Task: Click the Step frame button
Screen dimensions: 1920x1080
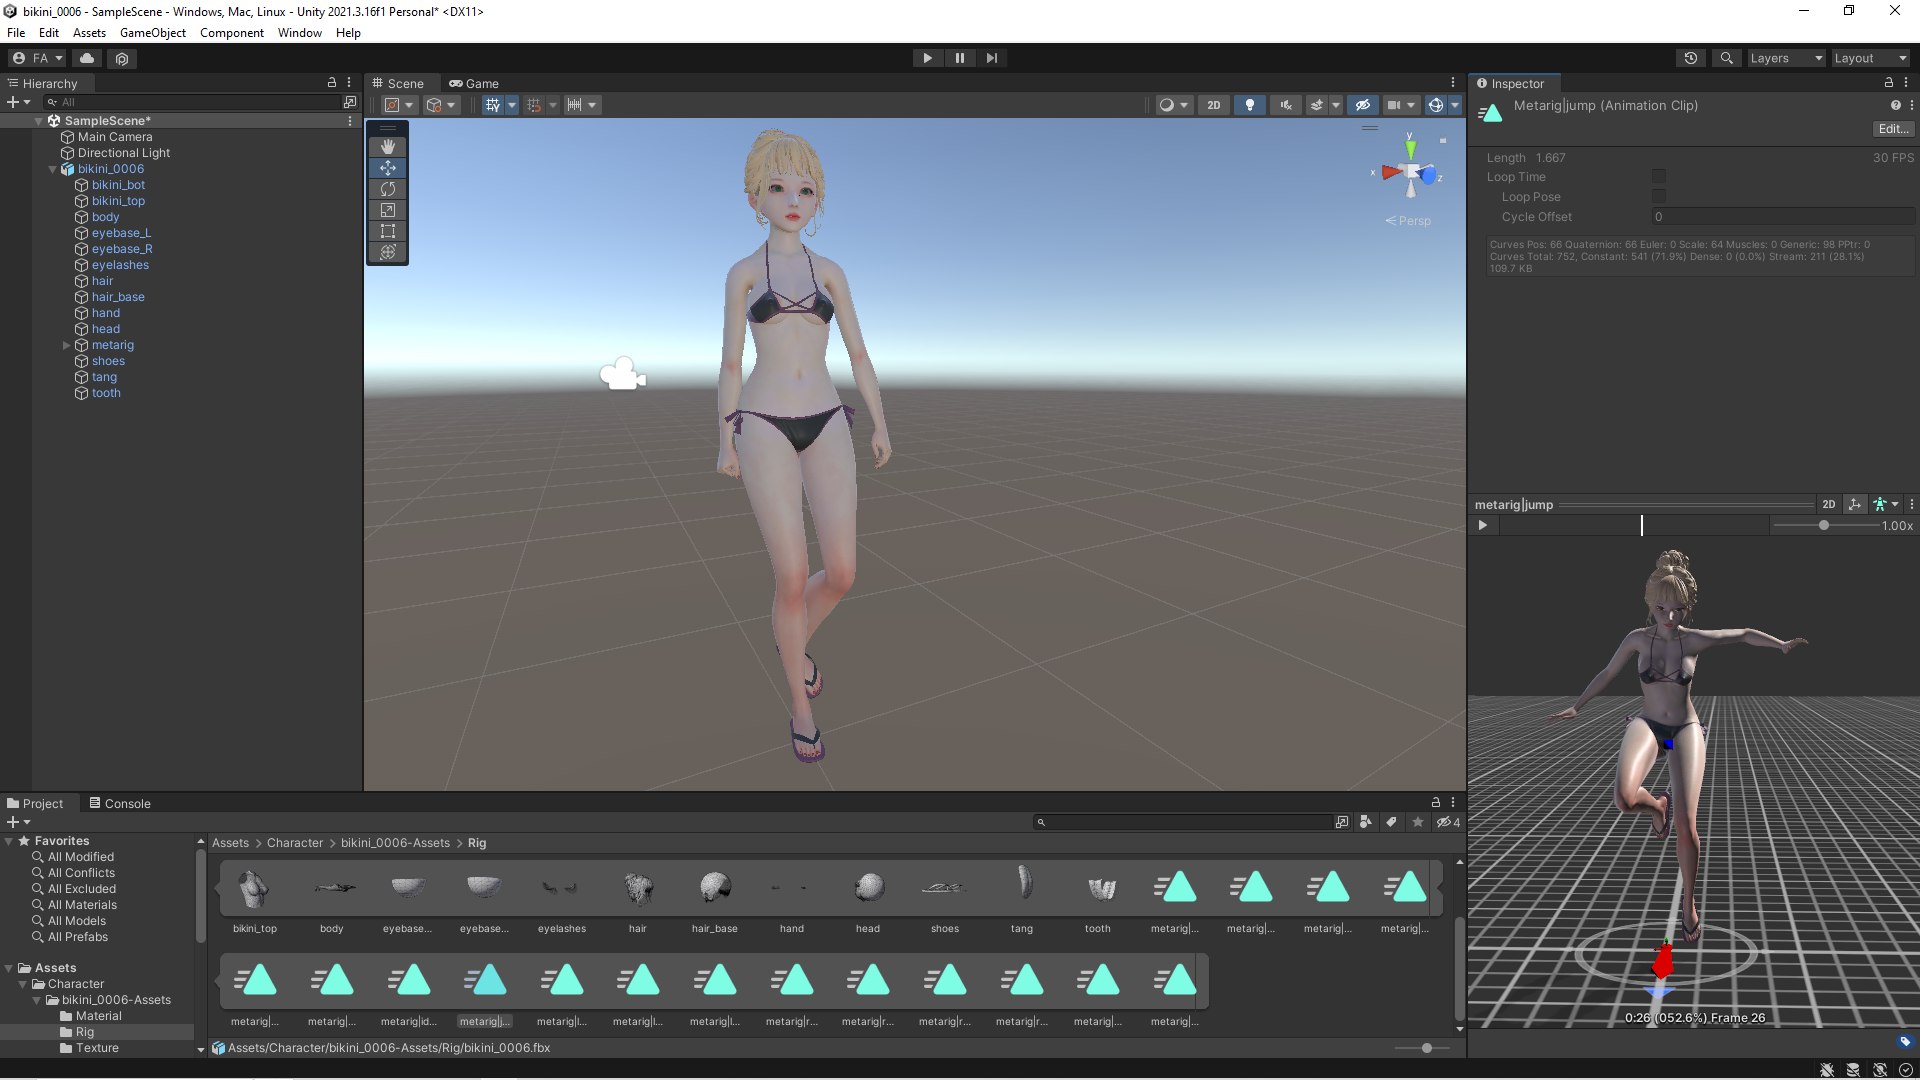Action: tap(991, 58)
